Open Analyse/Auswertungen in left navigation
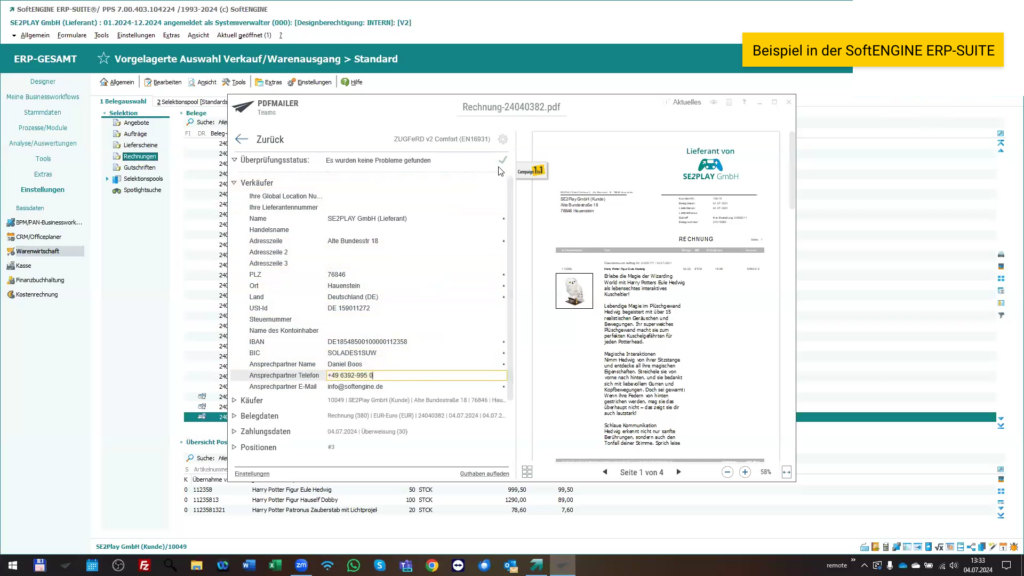 click(42, 143)
